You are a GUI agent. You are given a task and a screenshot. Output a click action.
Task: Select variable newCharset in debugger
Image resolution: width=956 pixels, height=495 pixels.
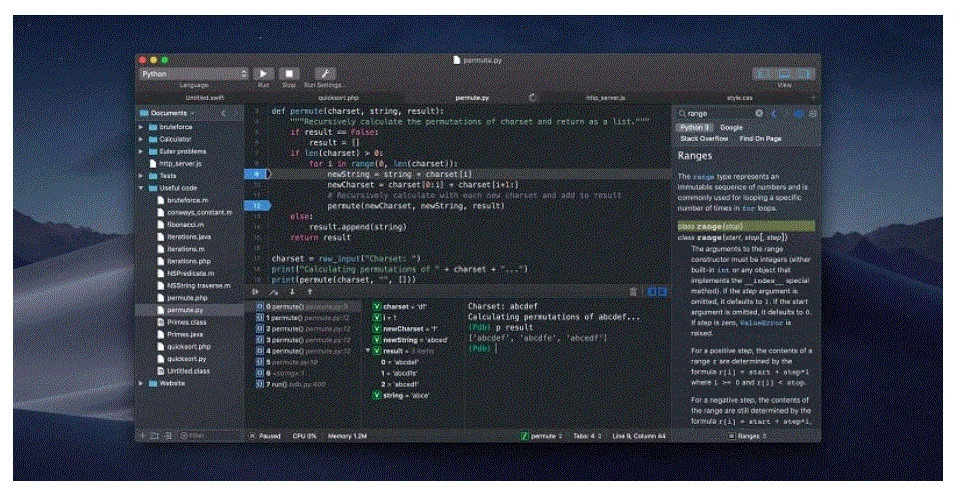(x=406, y=329)
